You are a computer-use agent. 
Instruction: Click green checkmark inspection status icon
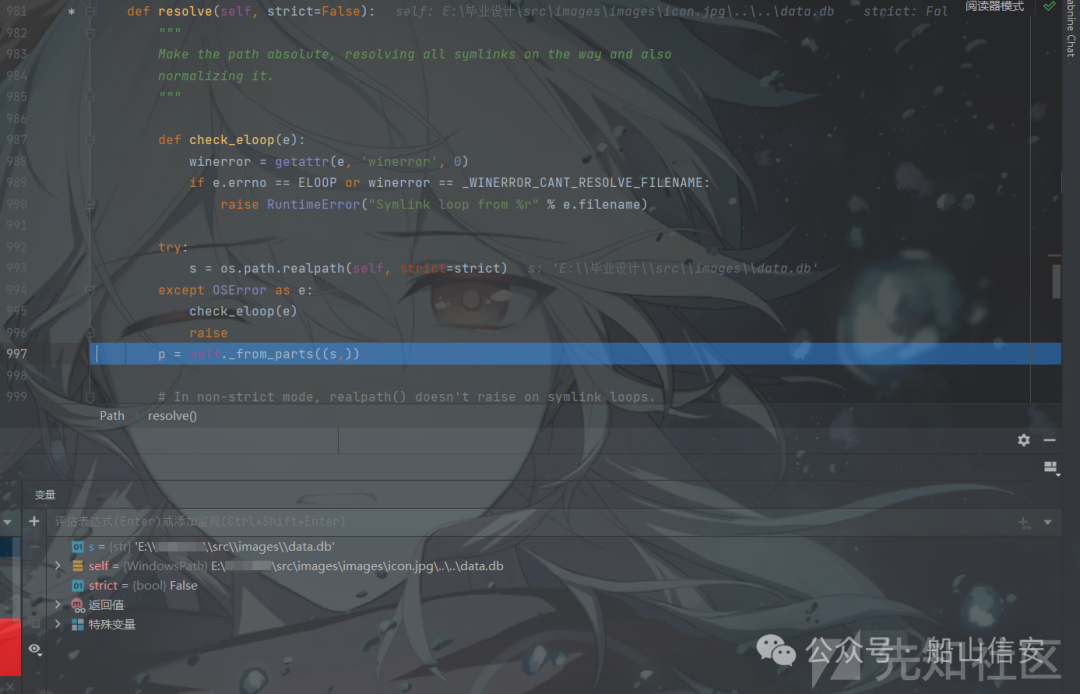(1049, 6)
